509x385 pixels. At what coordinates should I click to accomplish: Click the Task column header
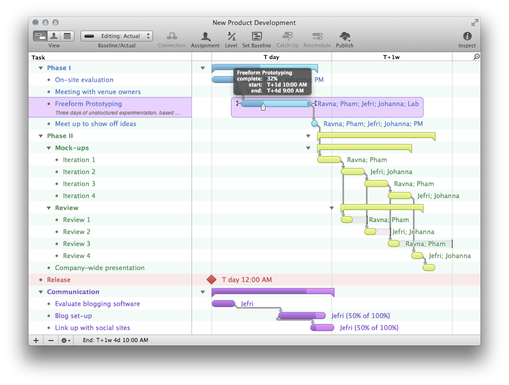click(38, 57)
